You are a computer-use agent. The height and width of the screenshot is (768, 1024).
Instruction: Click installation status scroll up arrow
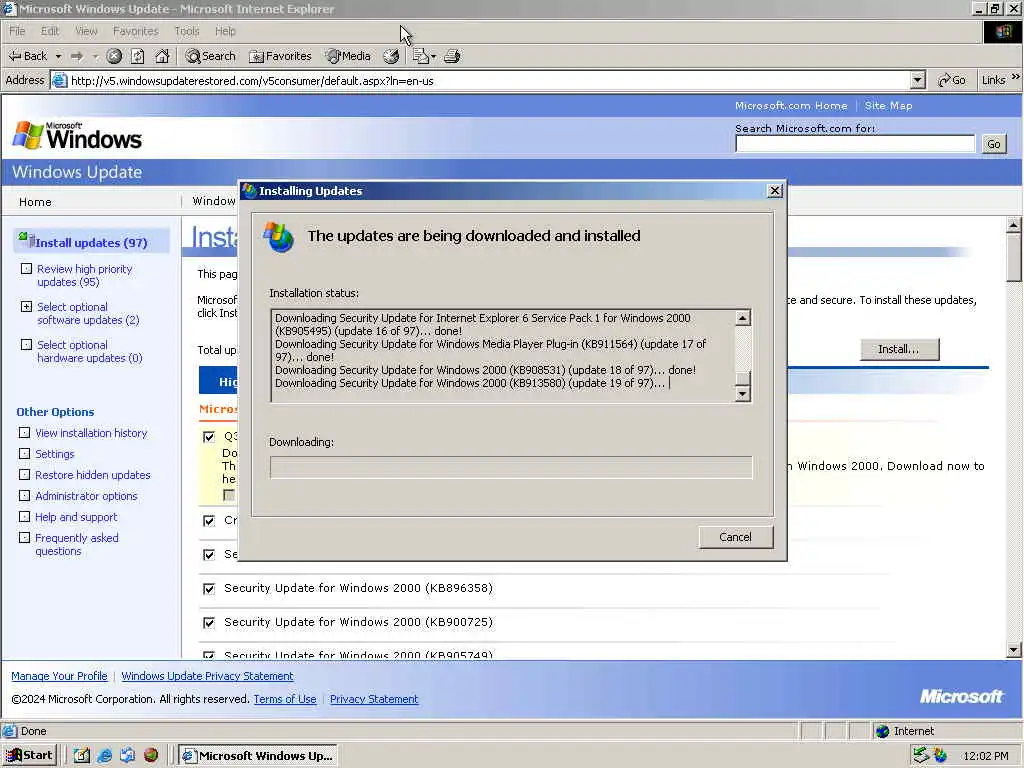pyautogui.click(x=743, y=318)
